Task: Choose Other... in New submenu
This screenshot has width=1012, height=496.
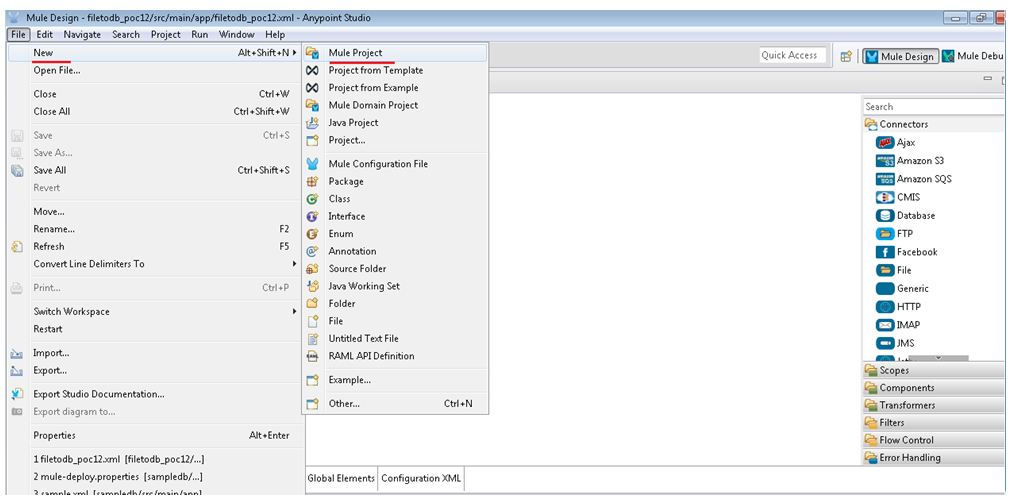Action: 394,404
